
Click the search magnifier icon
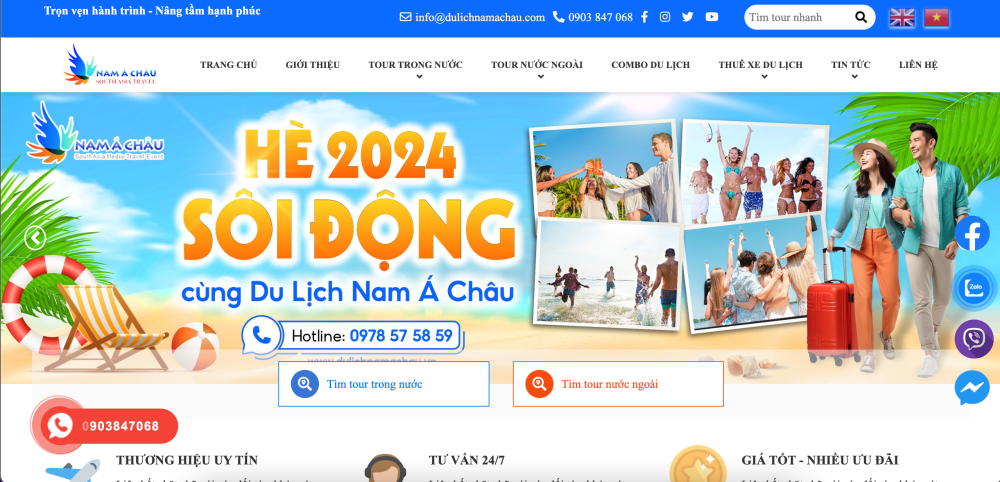pyautogui.click(x=861, y=17)
